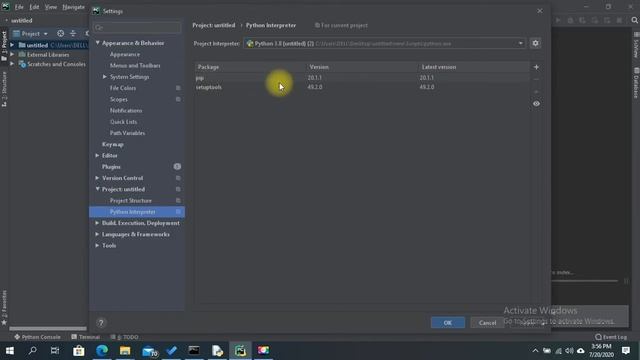Open notification center icon
Screen dimensions: 640x360
click(x=626, y=351)
